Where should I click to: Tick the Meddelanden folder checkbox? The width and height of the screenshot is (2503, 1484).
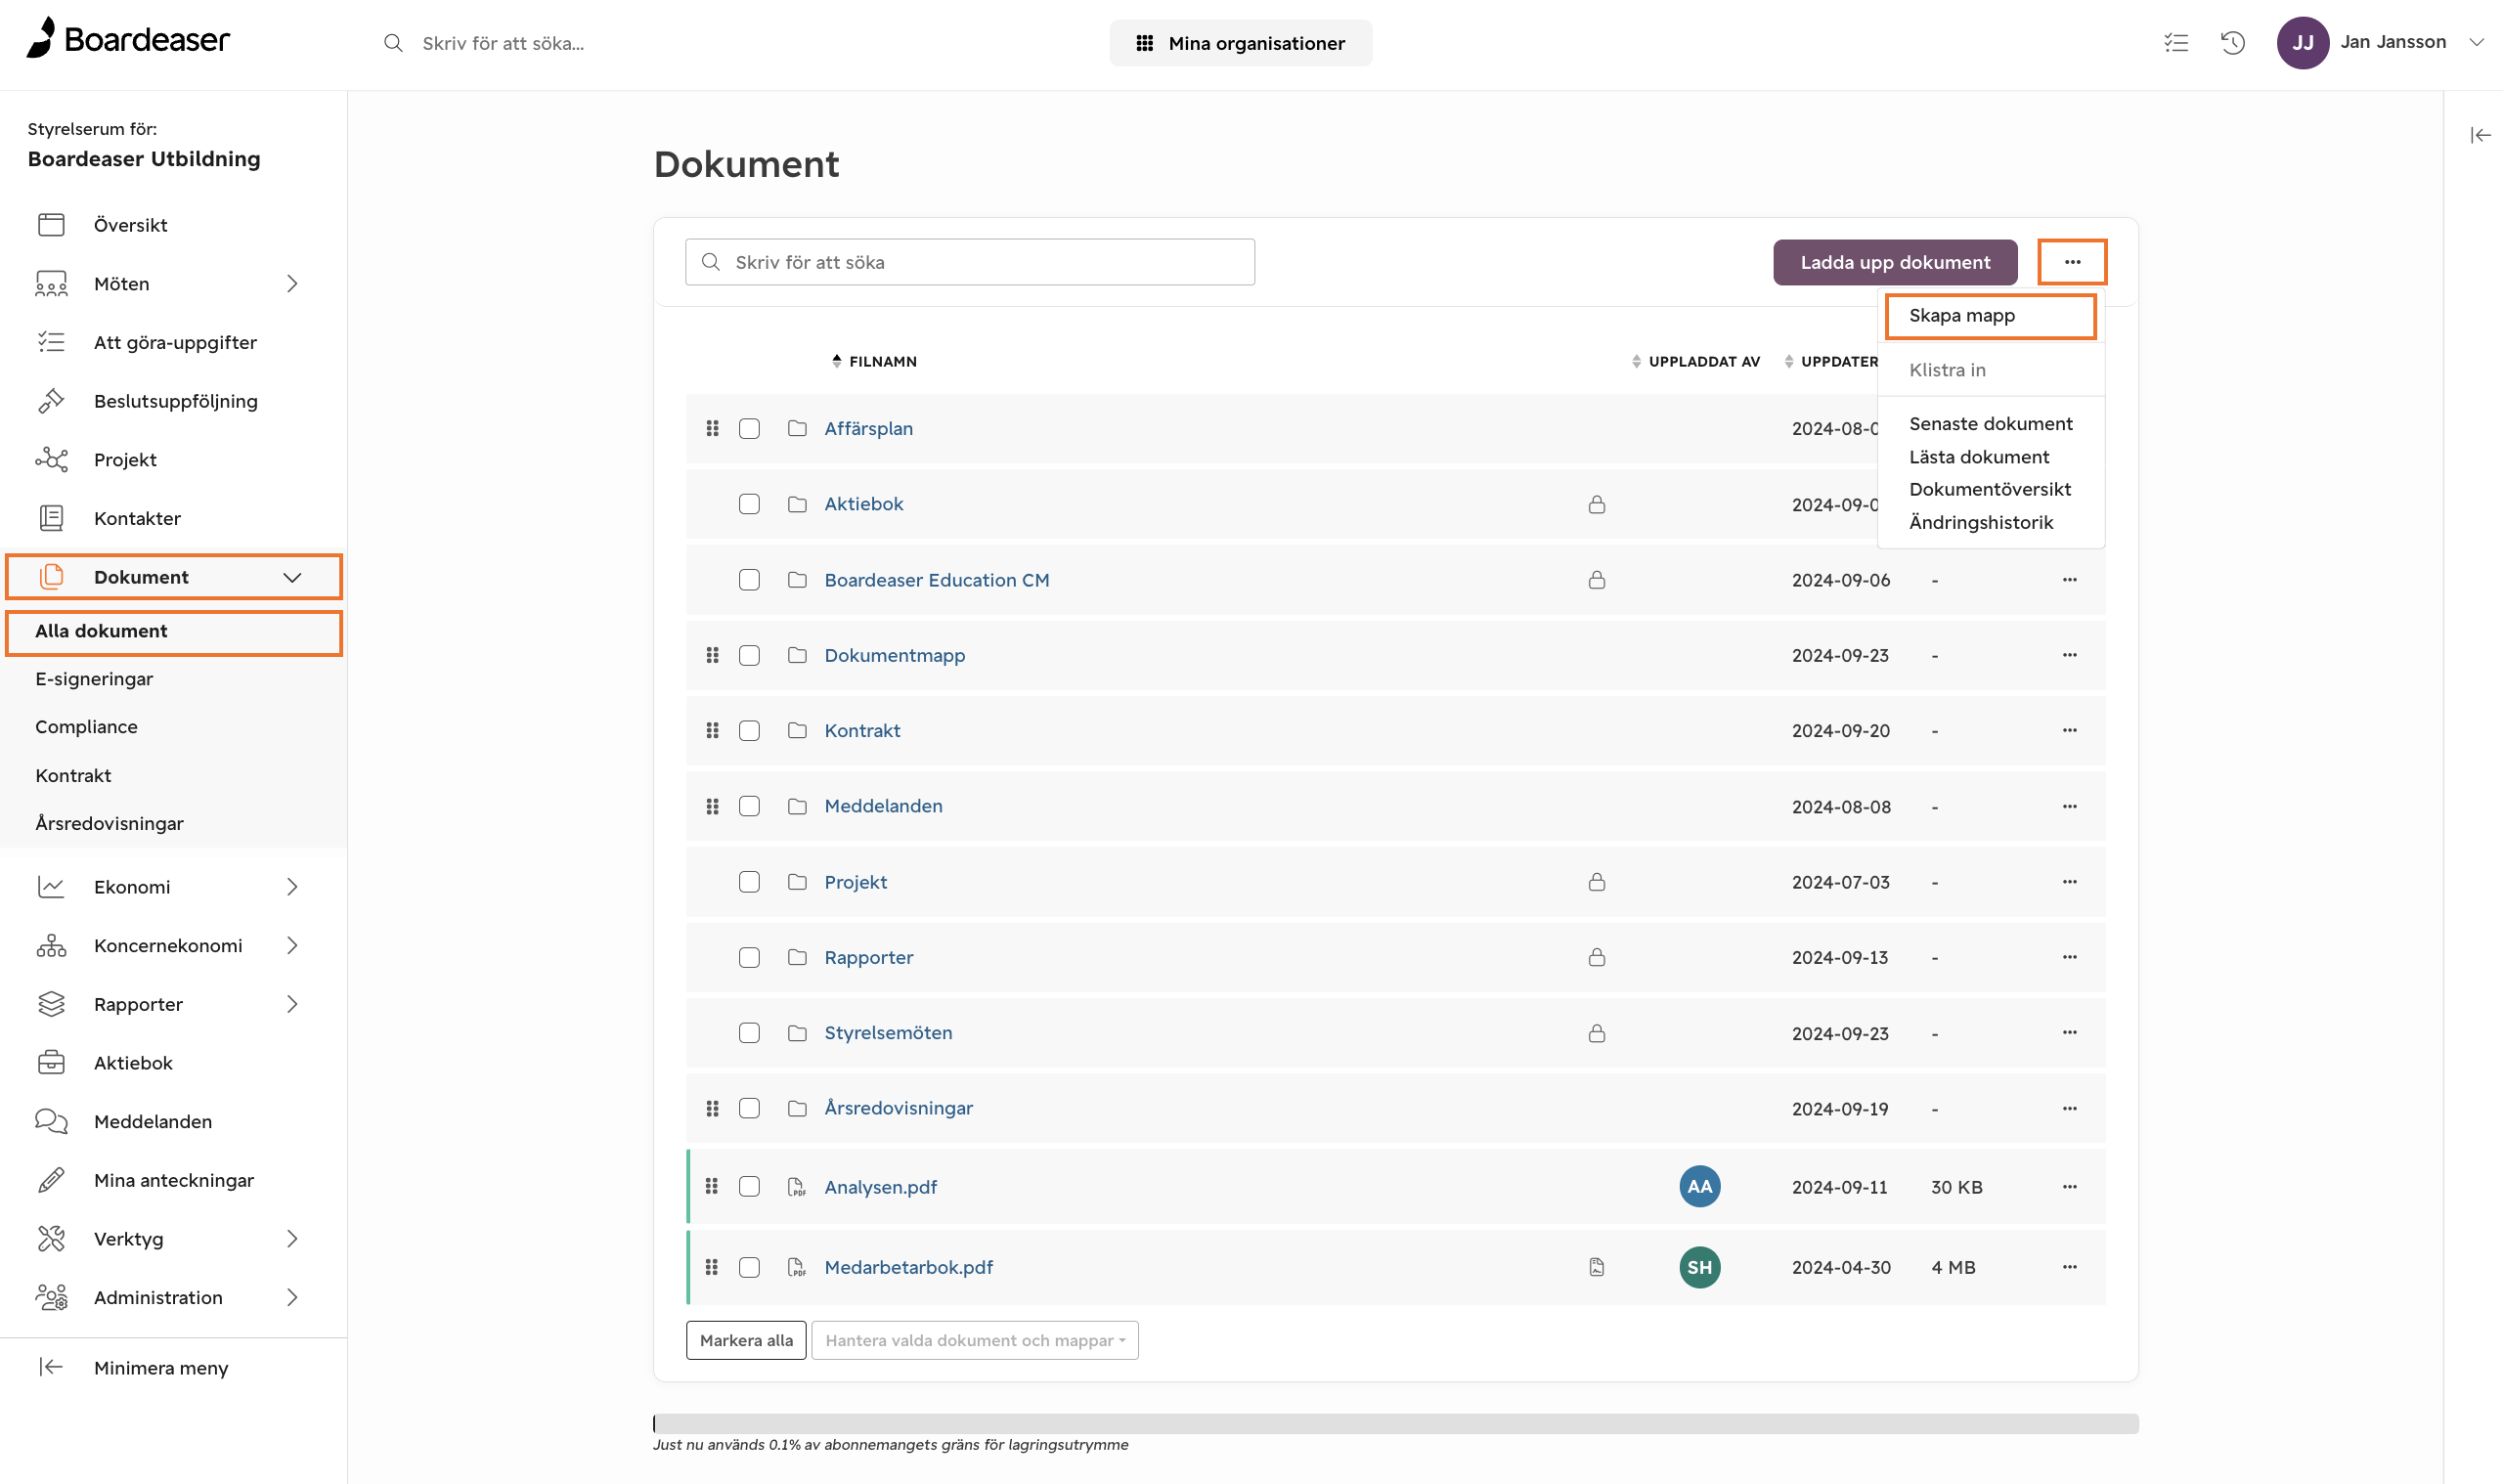point(749,806)
